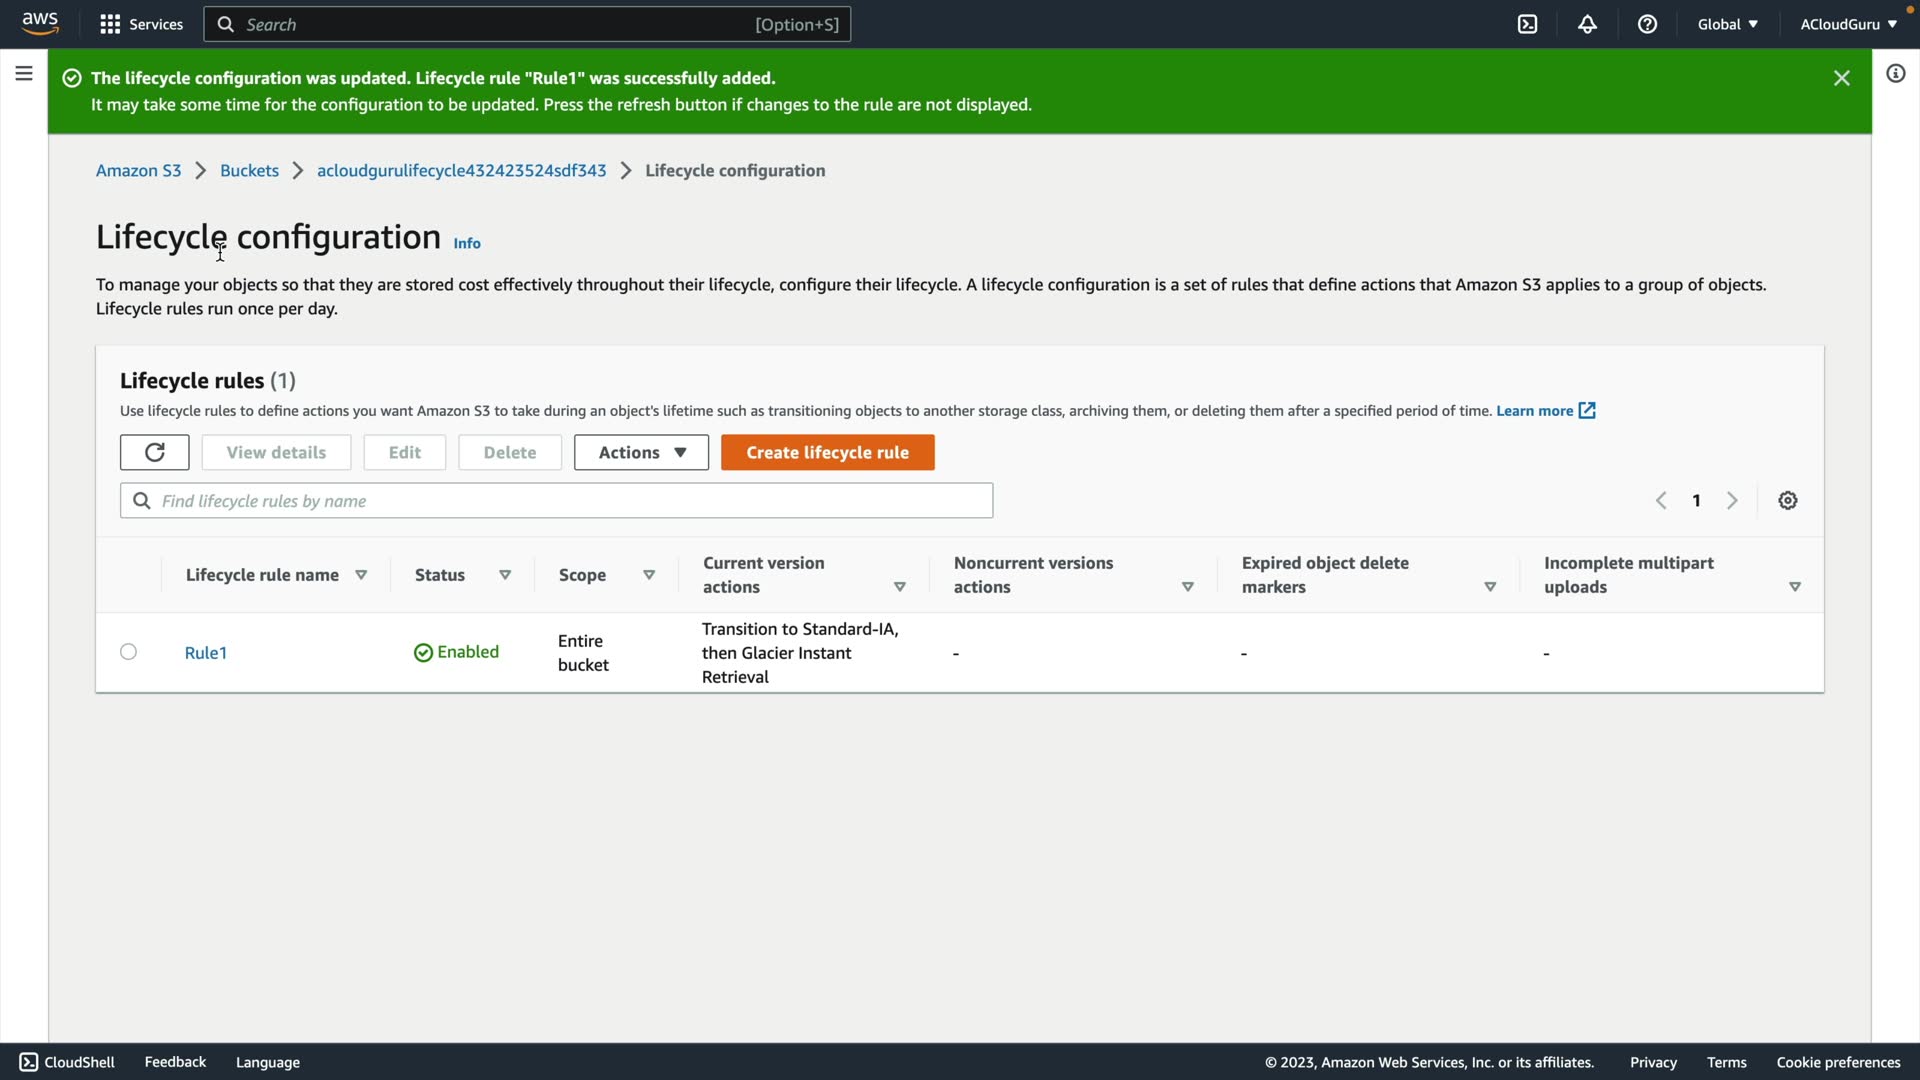Screen dimensions: 1920x1080
Task: Open Language in the footer
Action: point(267,1062)
